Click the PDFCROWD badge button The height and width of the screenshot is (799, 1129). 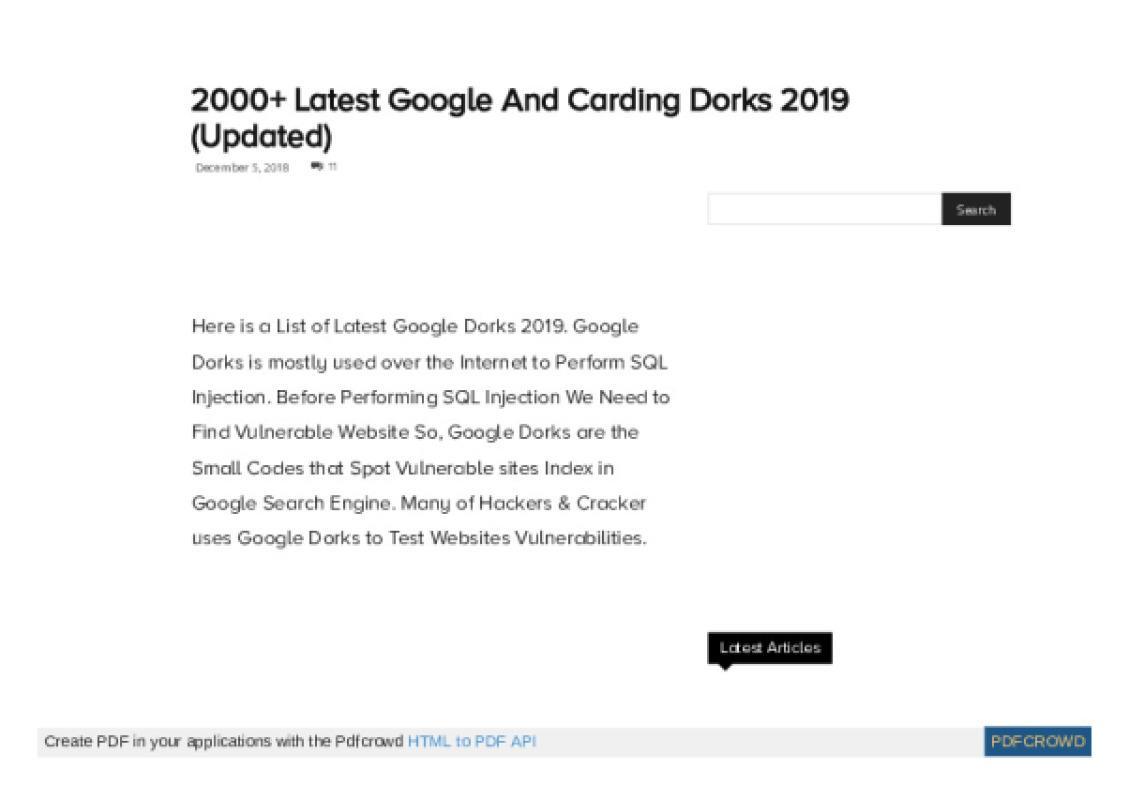pos(1038,741)
